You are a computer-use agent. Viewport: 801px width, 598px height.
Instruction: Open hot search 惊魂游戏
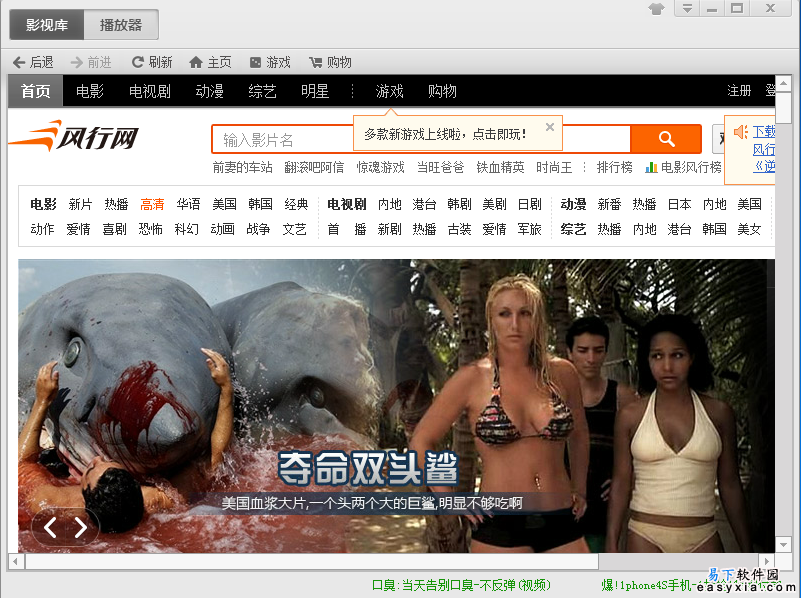380,168
